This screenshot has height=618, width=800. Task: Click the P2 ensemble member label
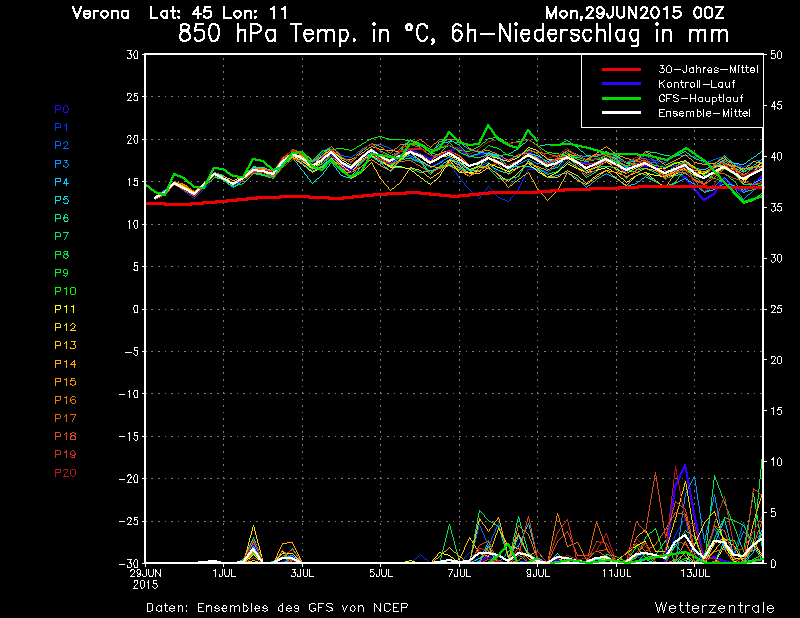pos(62,145)
